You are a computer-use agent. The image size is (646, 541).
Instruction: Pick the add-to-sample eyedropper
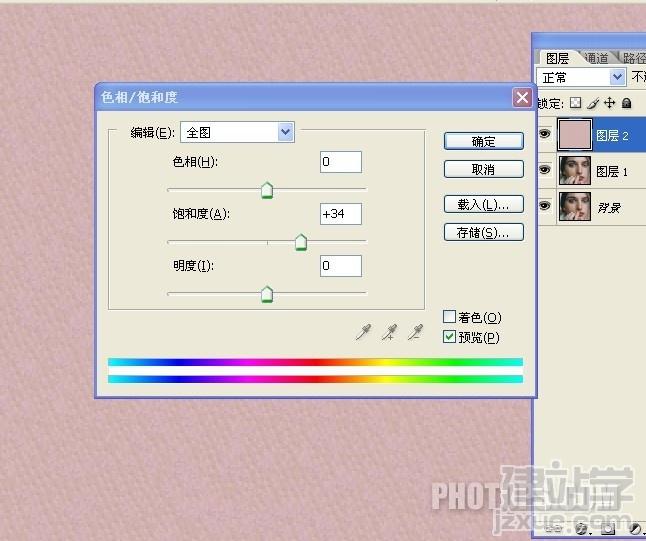[389, 332]
